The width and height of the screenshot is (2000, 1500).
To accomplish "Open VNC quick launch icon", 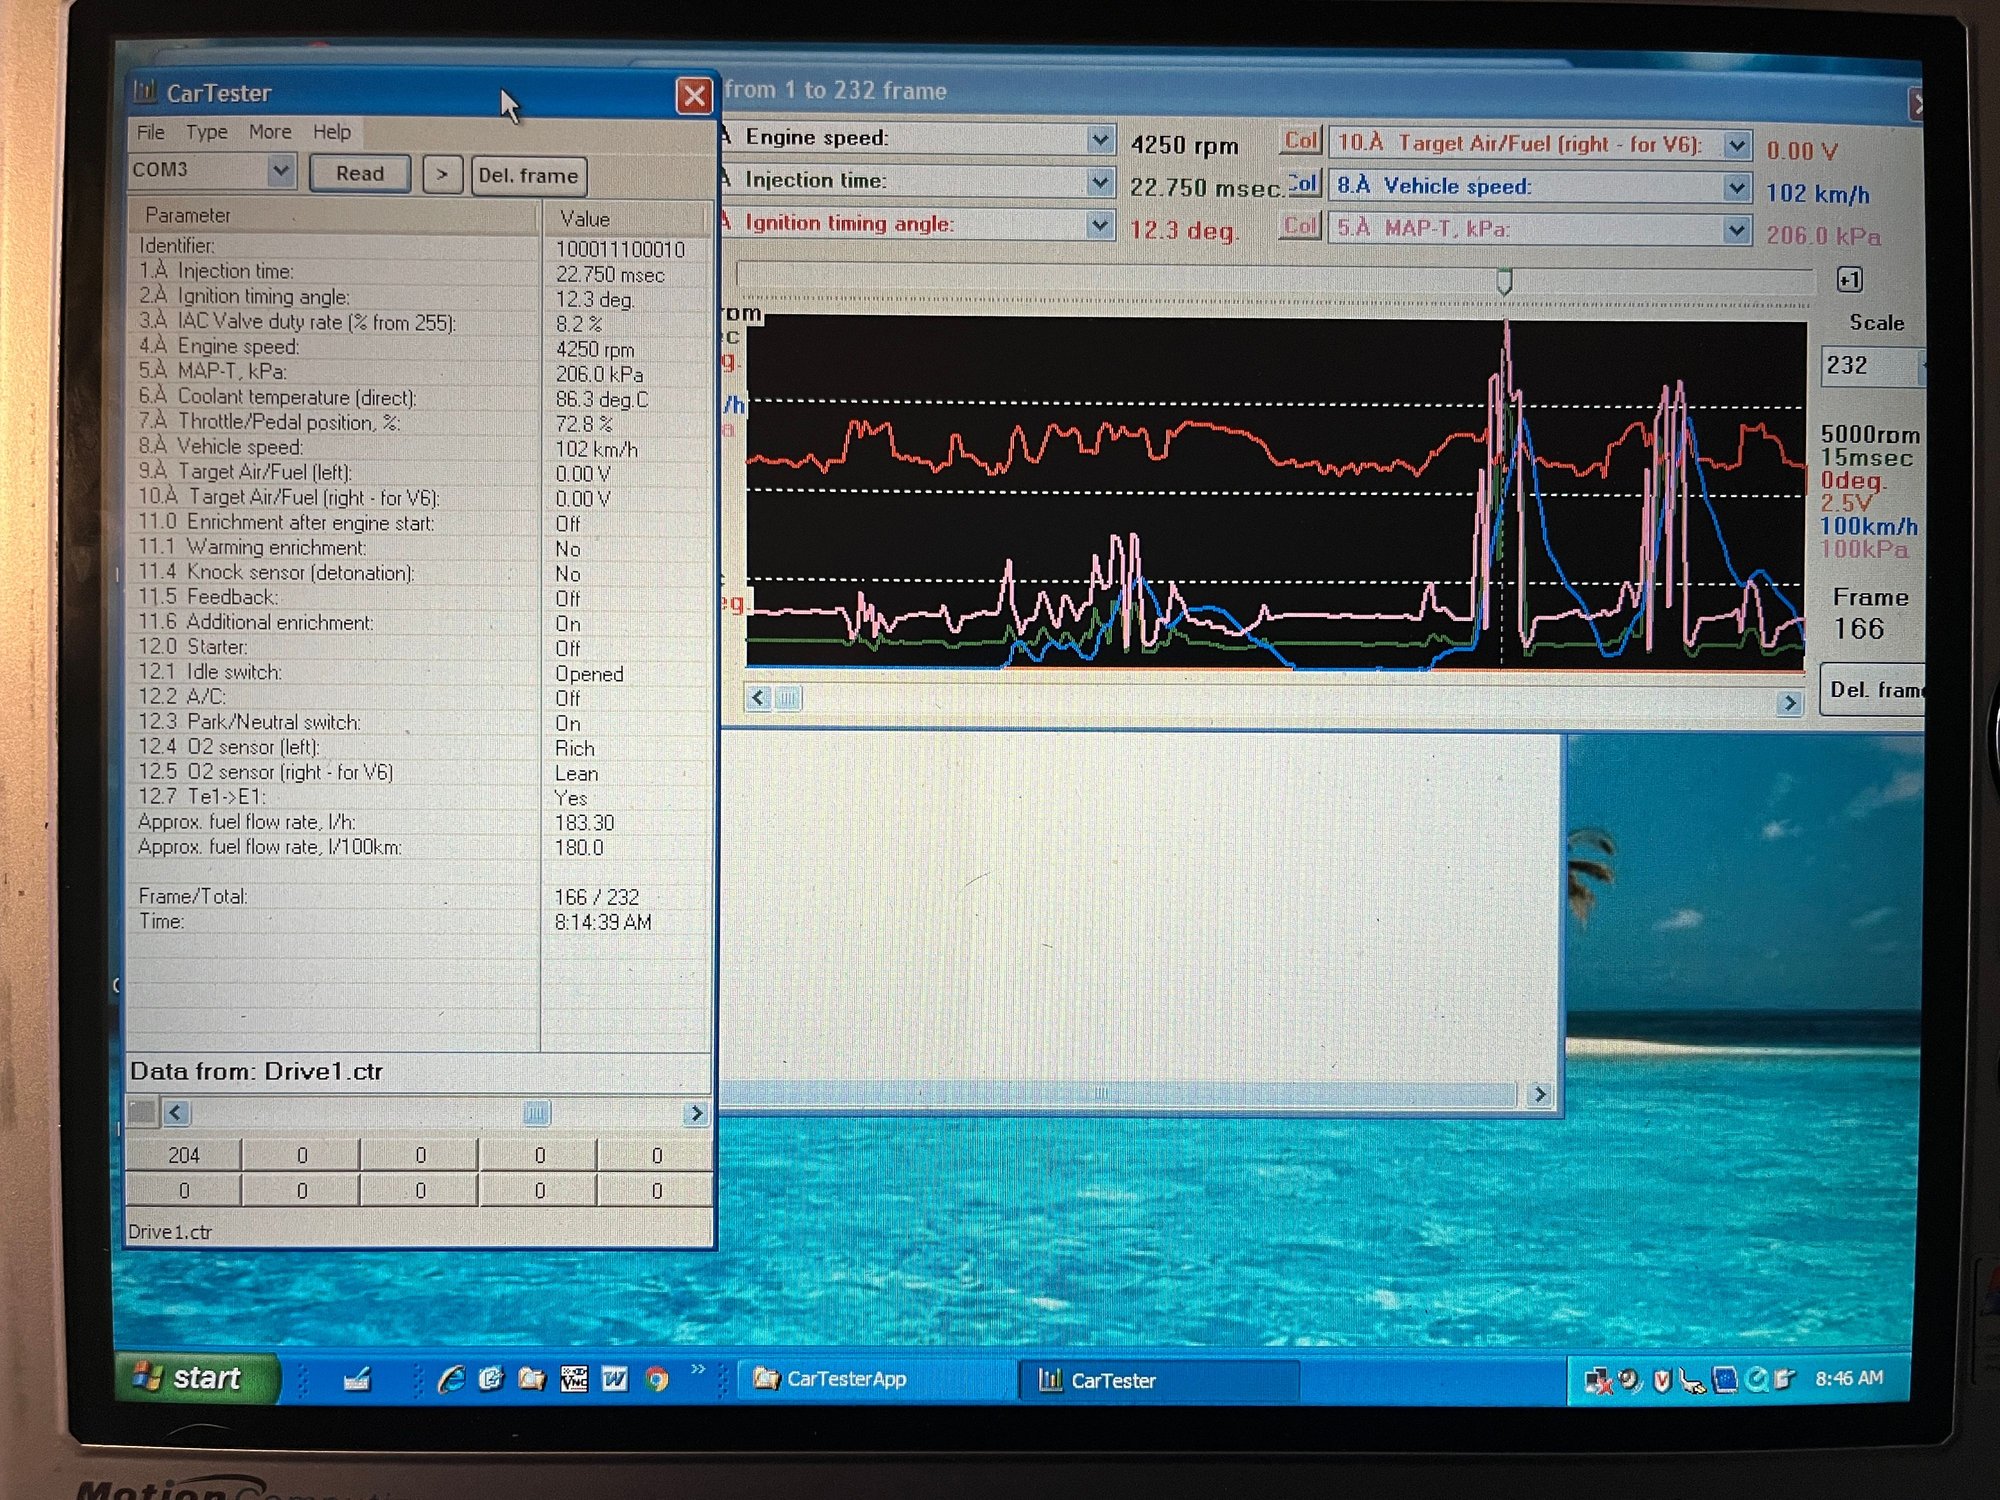I will 574,1380.
